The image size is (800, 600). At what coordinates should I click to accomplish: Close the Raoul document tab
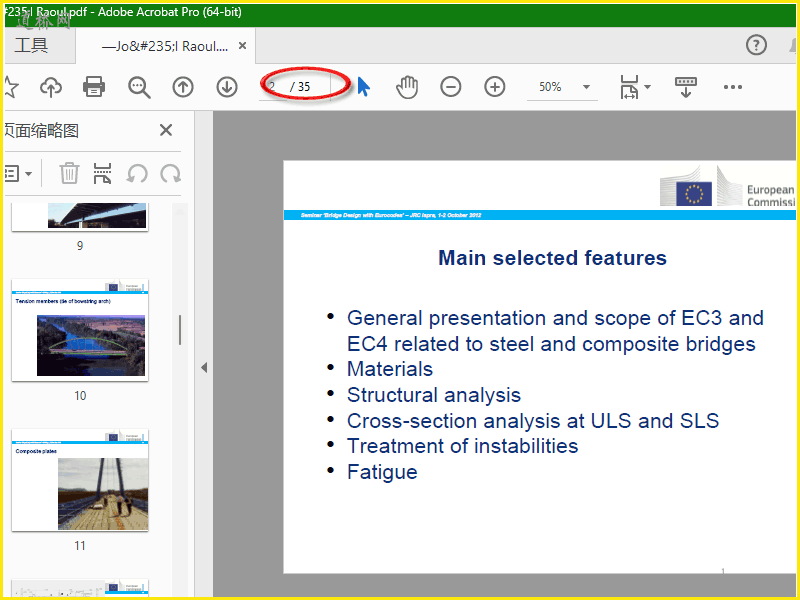(x=242, y=46)
